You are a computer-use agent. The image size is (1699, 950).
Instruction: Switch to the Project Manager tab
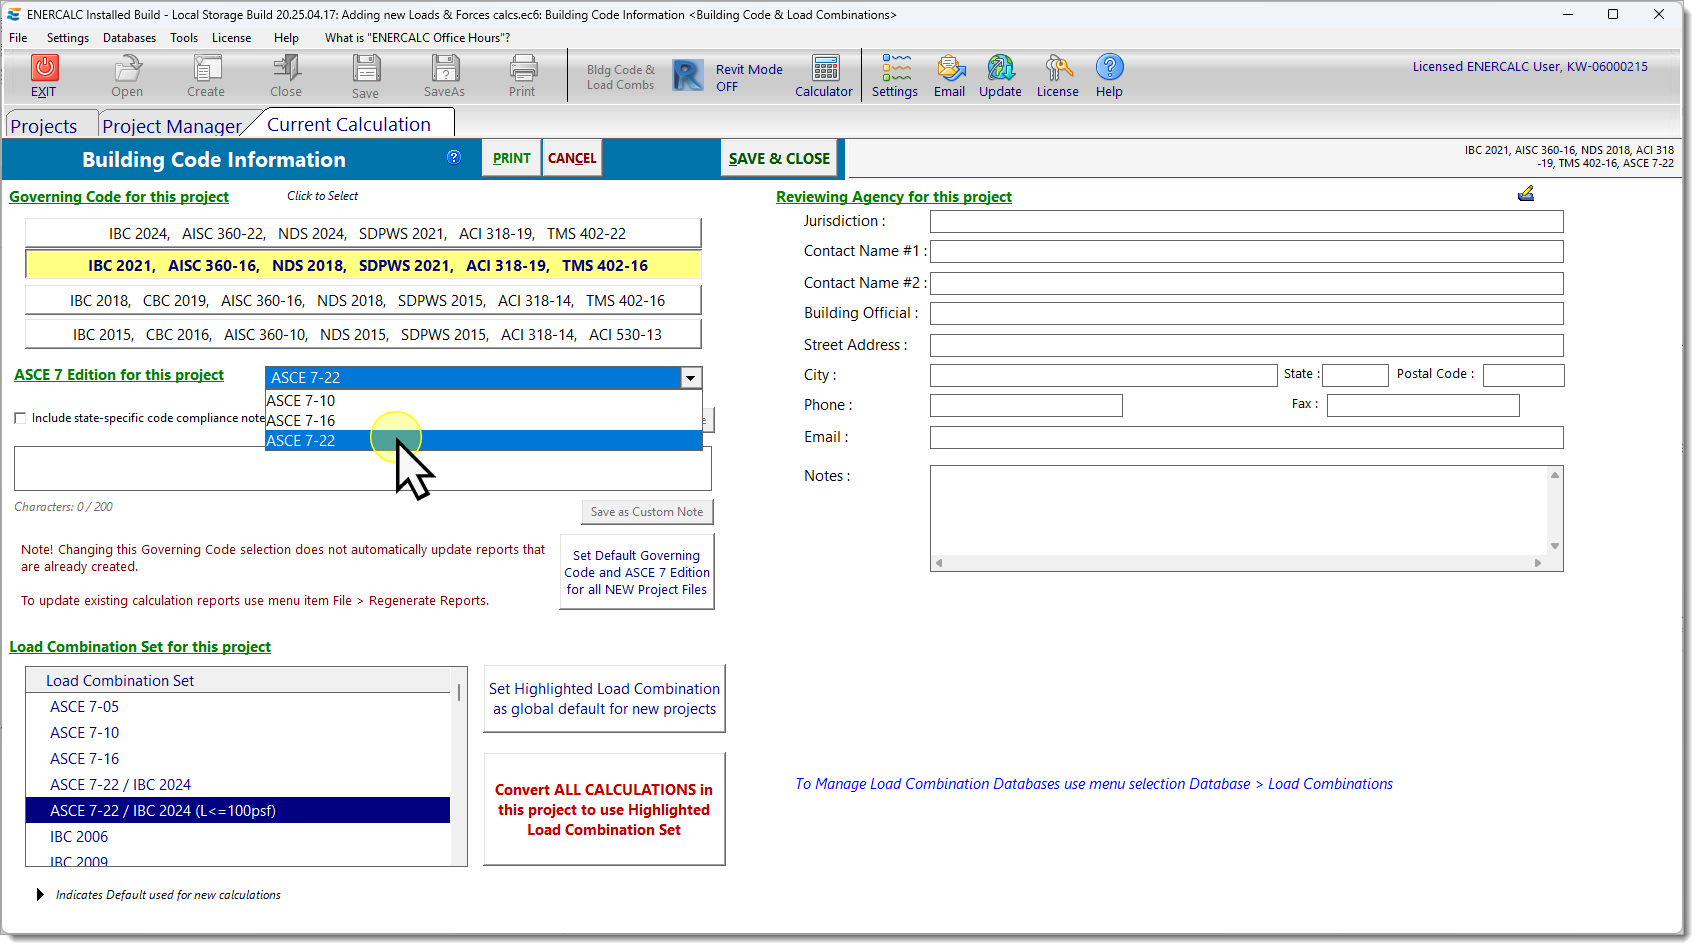[172, 126]
